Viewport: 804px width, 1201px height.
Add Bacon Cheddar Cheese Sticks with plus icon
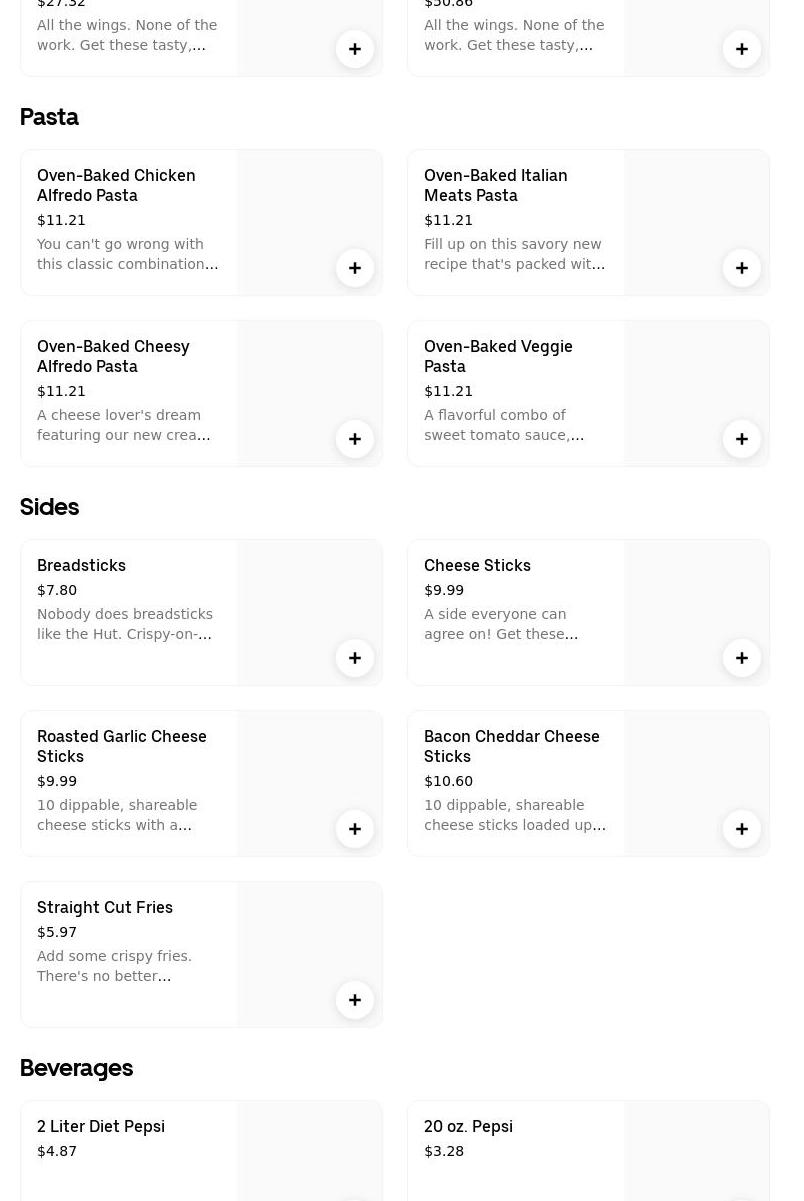point(742,829)
